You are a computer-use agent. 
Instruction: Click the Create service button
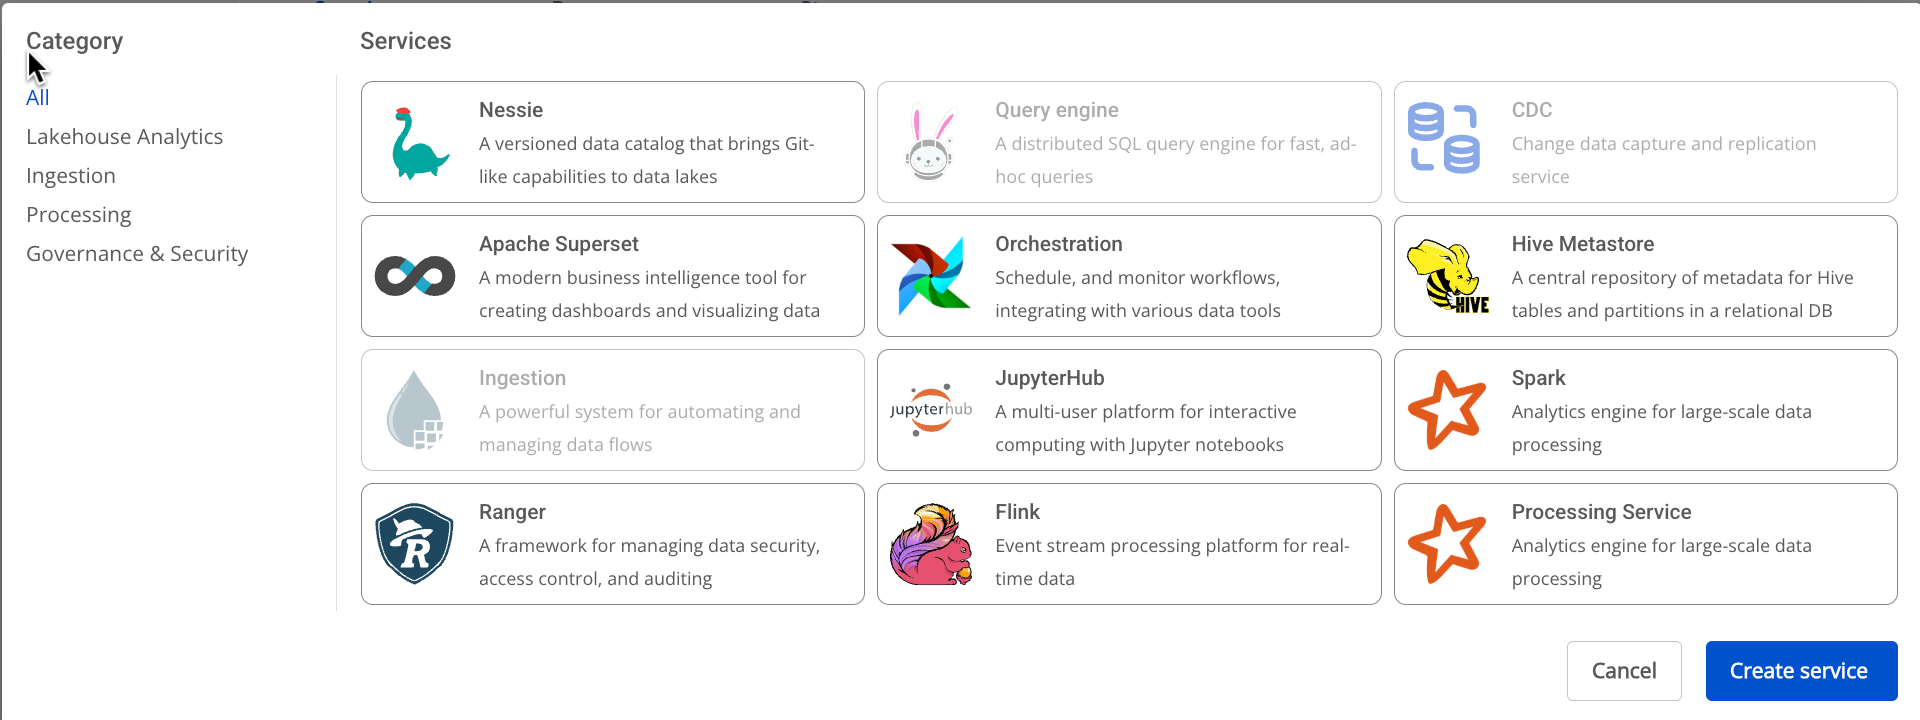pos(1801,671)
